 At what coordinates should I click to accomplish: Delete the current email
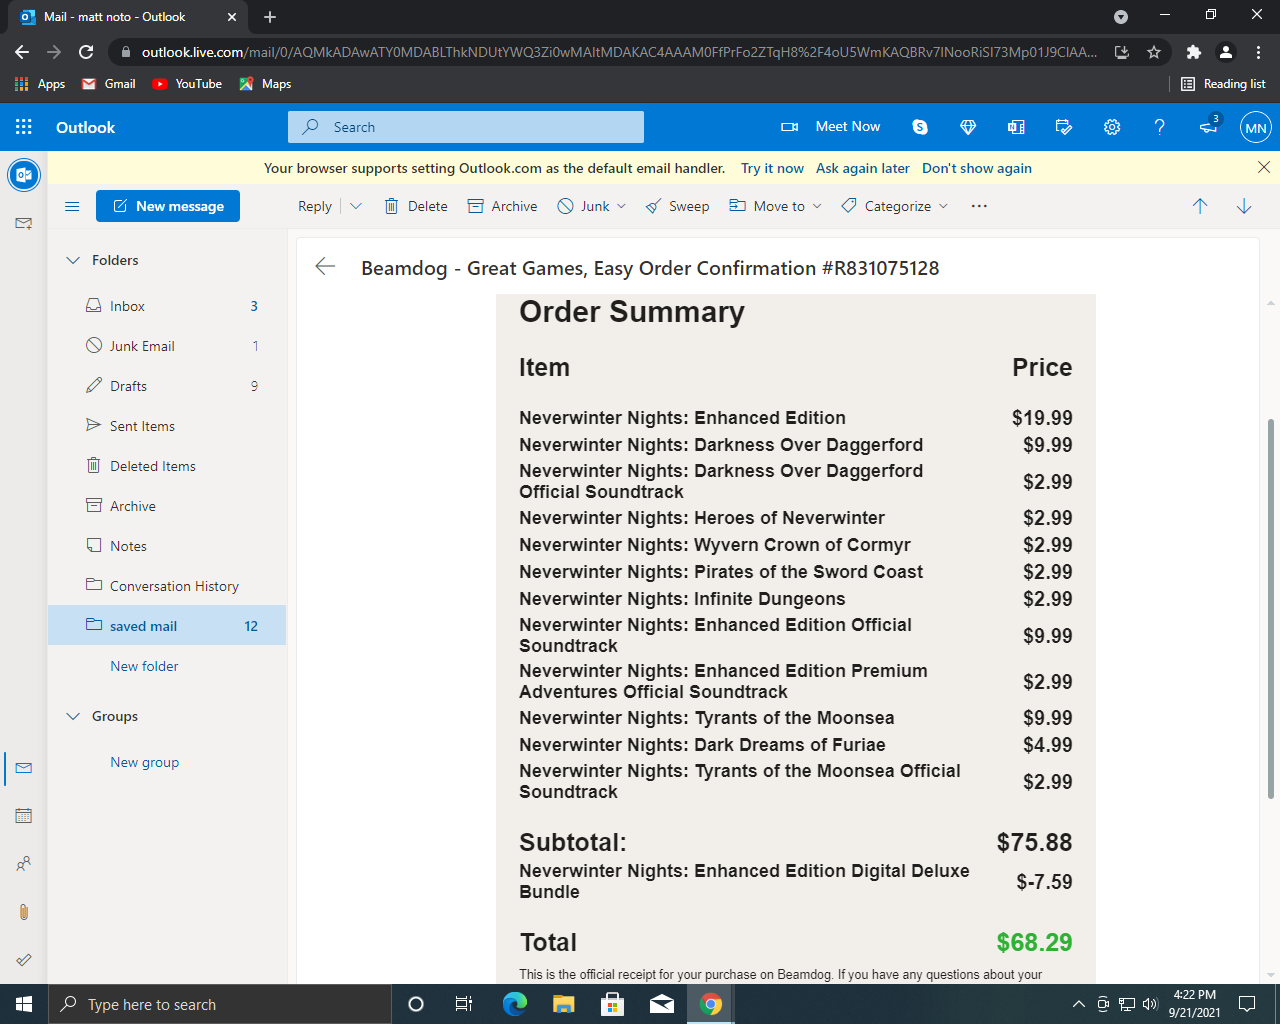click(416, 206)
